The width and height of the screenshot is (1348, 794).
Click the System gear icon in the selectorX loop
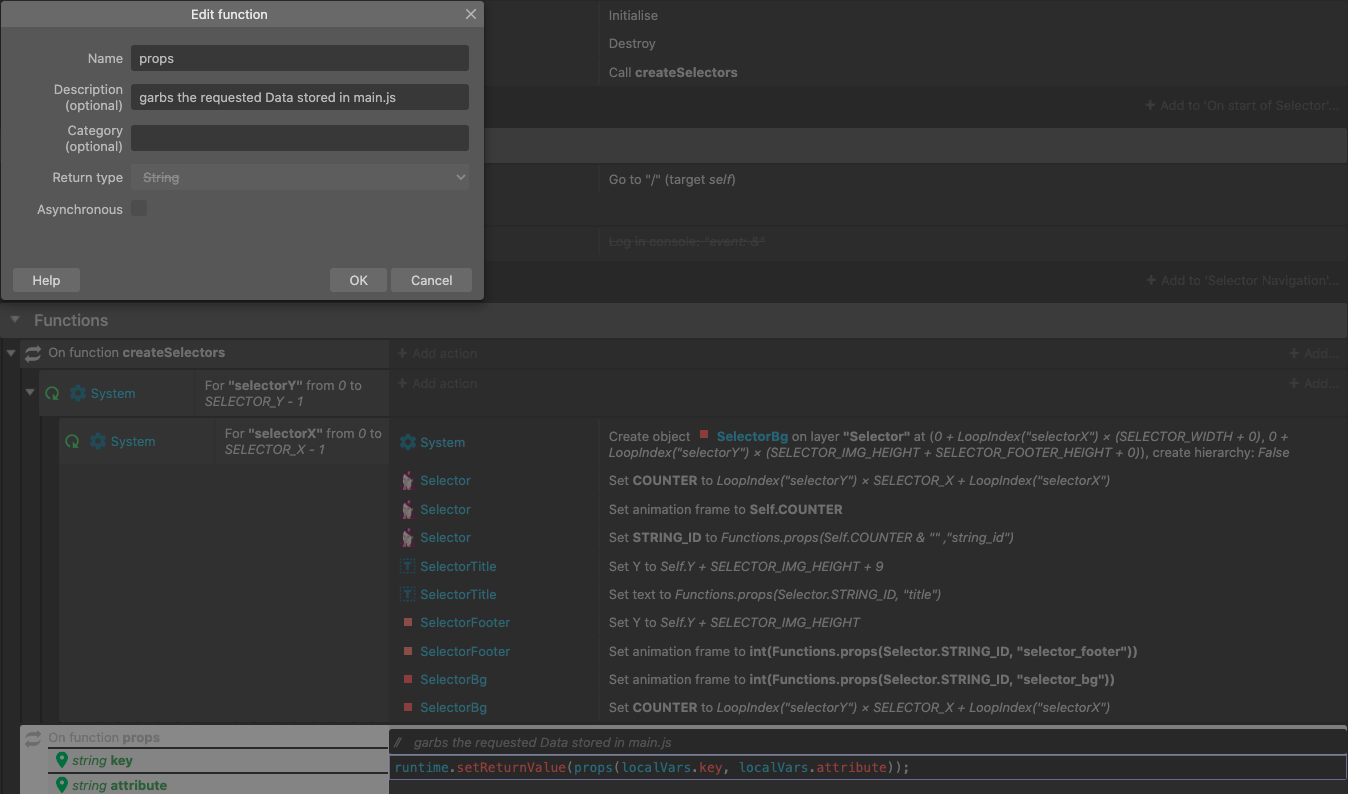(x=98, y=442)
